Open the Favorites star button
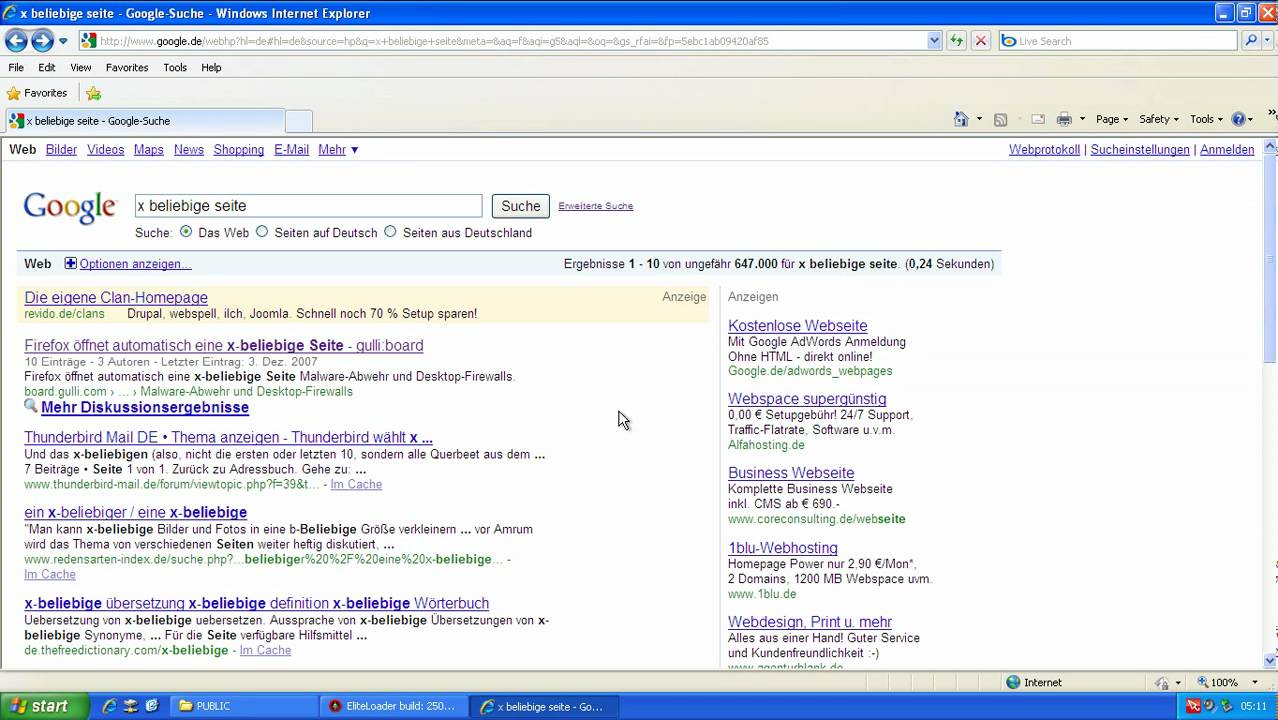Screen dimensions: 1278x720 point(37,93)
